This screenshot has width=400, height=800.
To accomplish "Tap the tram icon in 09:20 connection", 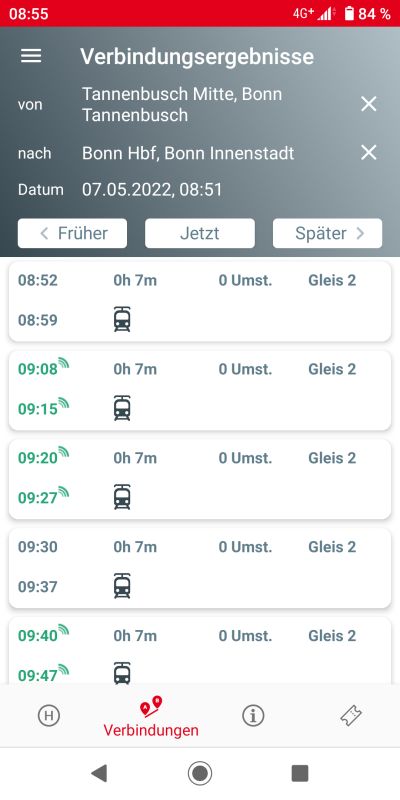I will [122, 497].
